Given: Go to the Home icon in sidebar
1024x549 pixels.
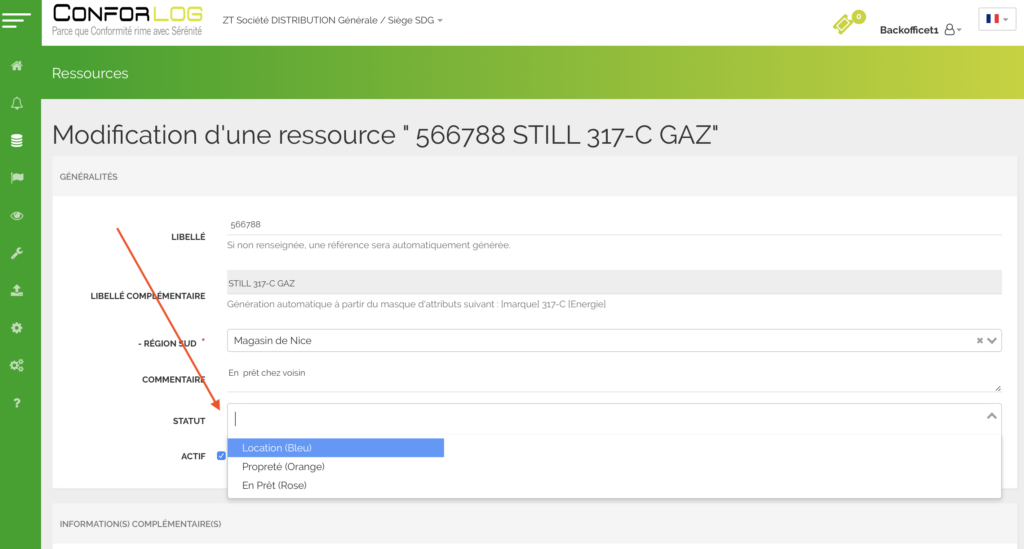Looking at the screenshot, I should point(17,66).
